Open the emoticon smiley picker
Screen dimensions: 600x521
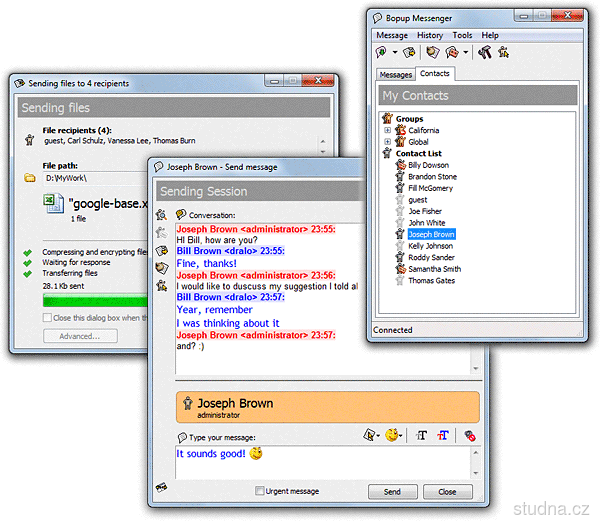(x=393, y=435)
